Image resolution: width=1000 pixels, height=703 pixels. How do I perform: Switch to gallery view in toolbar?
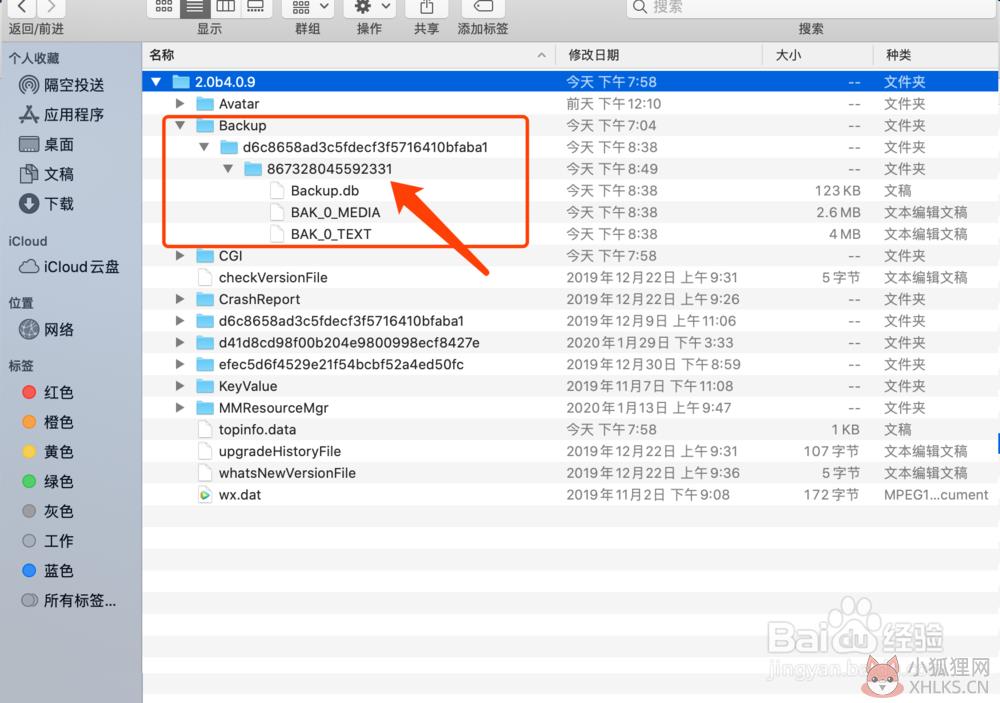256,7
